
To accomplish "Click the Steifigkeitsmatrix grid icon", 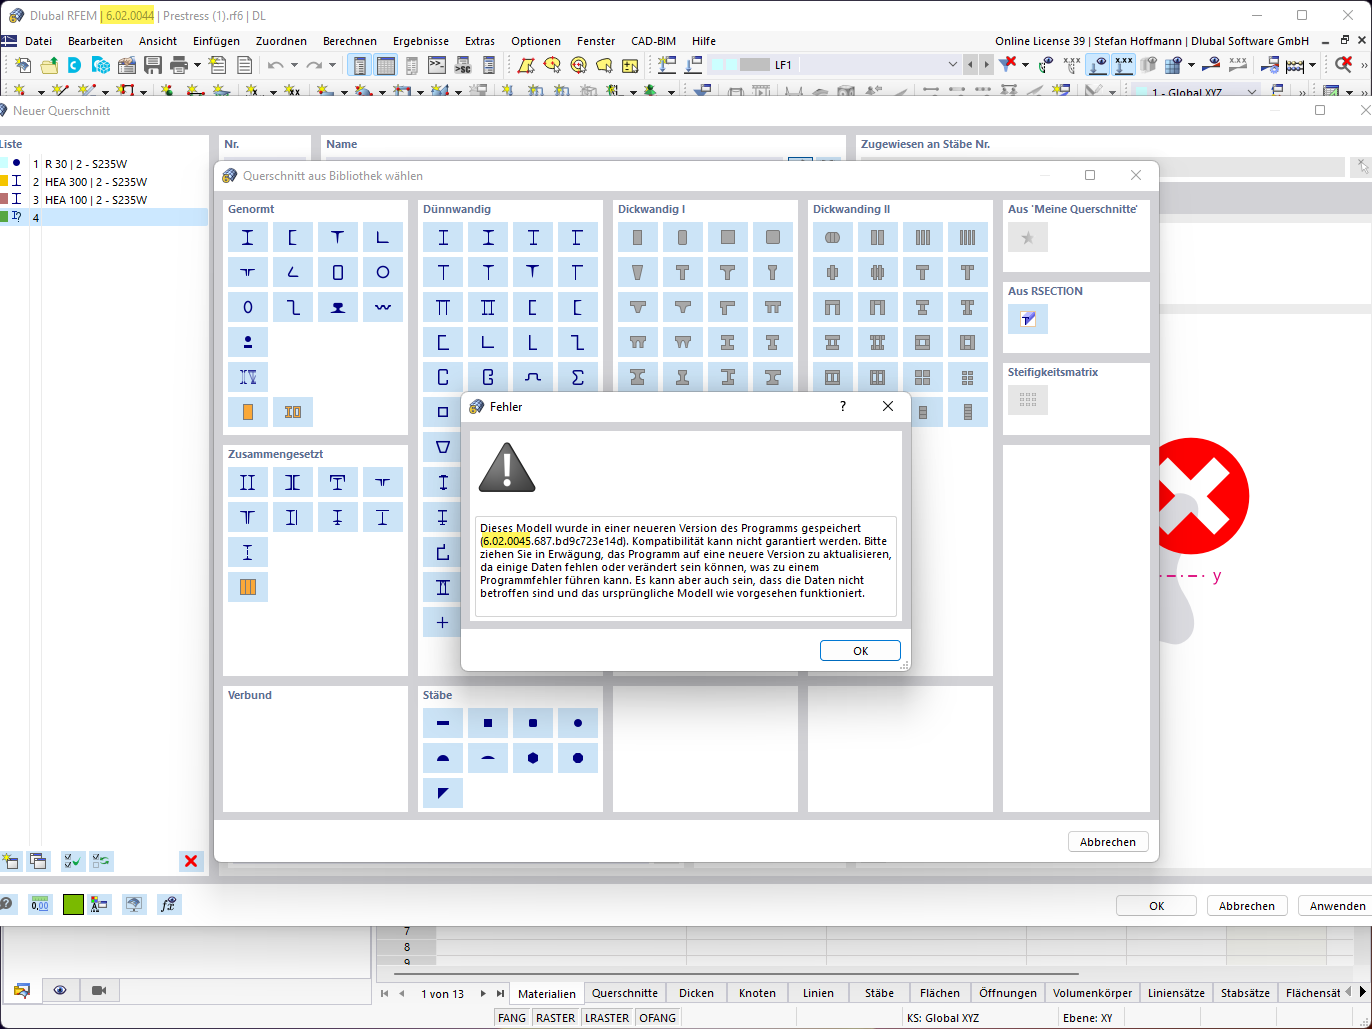I will point(1028,400).
